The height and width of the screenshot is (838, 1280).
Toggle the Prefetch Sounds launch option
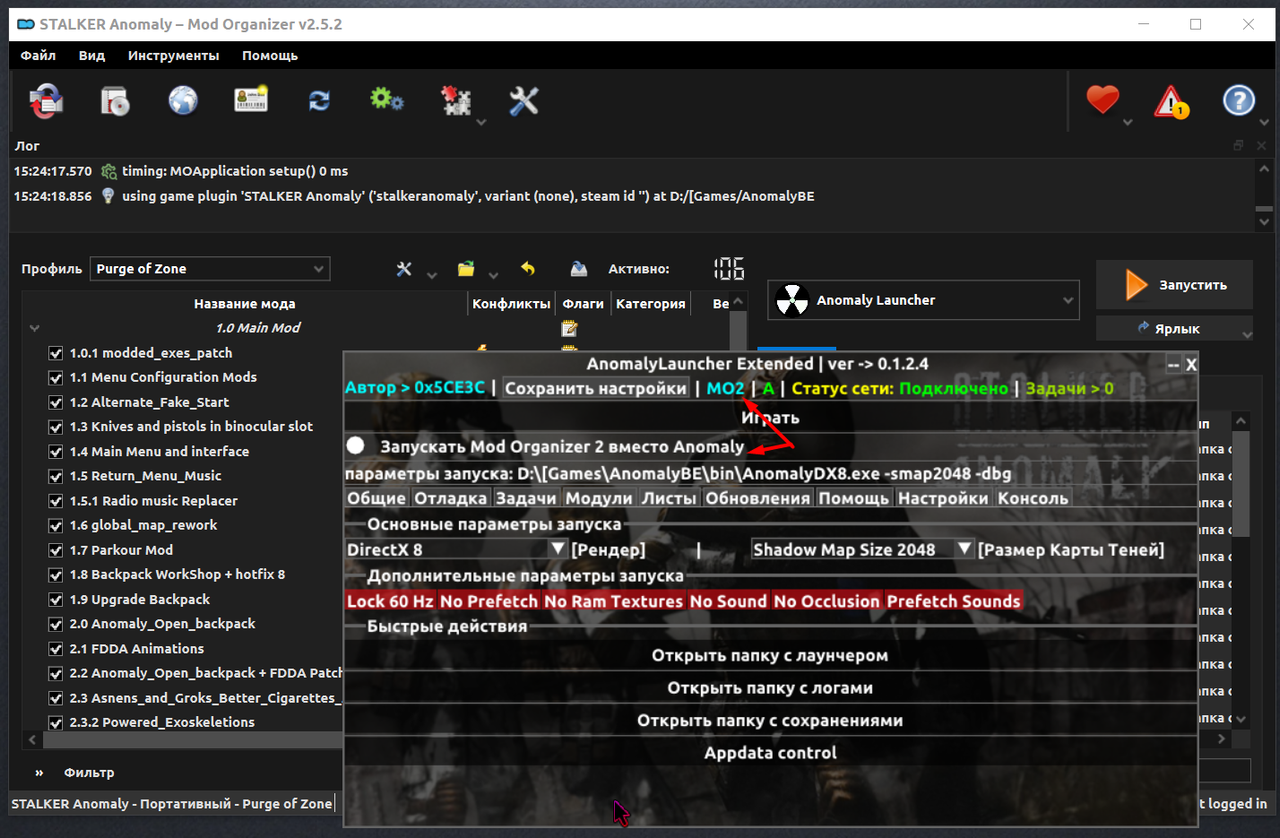(953, 601)
